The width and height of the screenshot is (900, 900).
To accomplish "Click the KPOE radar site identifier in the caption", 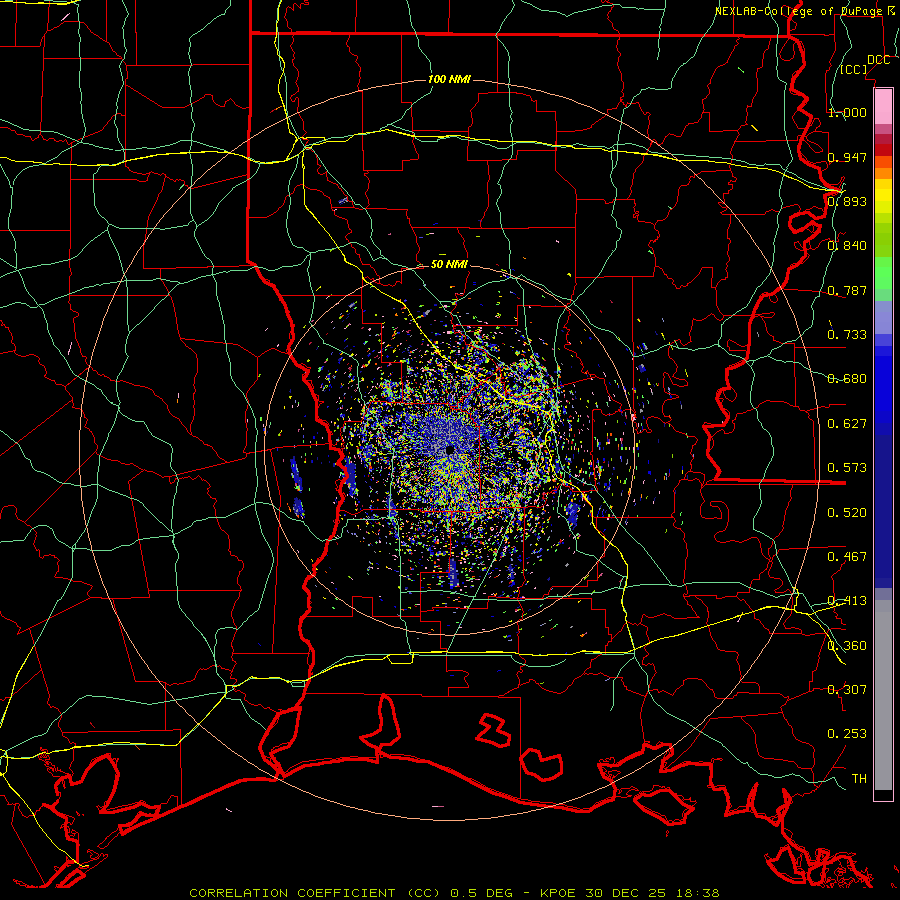I will 560,893.
